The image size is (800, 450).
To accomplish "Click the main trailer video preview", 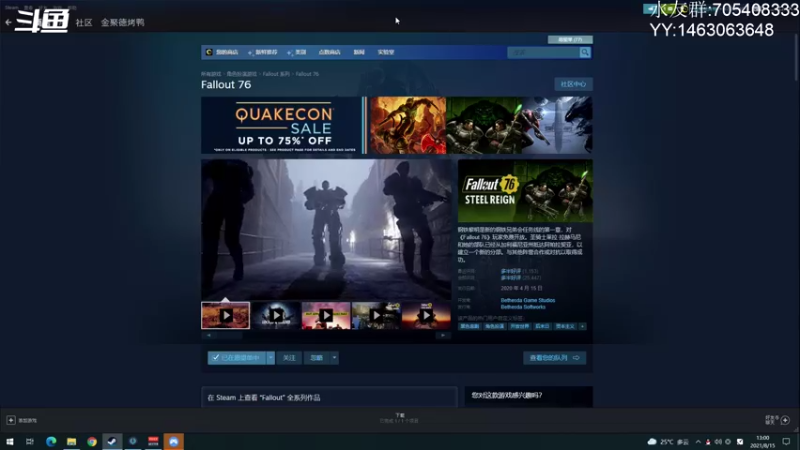I will pyautogui.click(x=326, y=230).
